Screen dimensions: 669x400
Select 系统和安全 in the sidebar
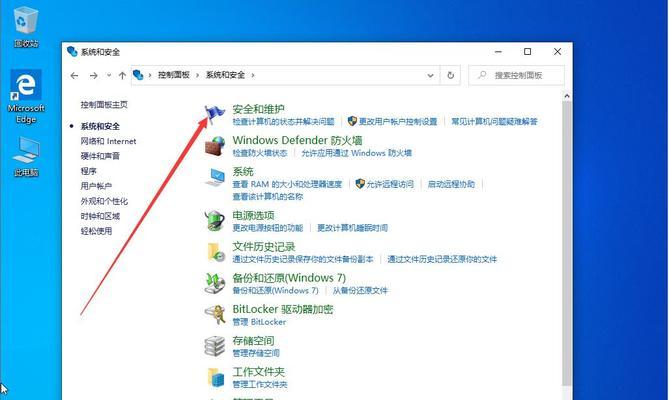pos(100,126)
